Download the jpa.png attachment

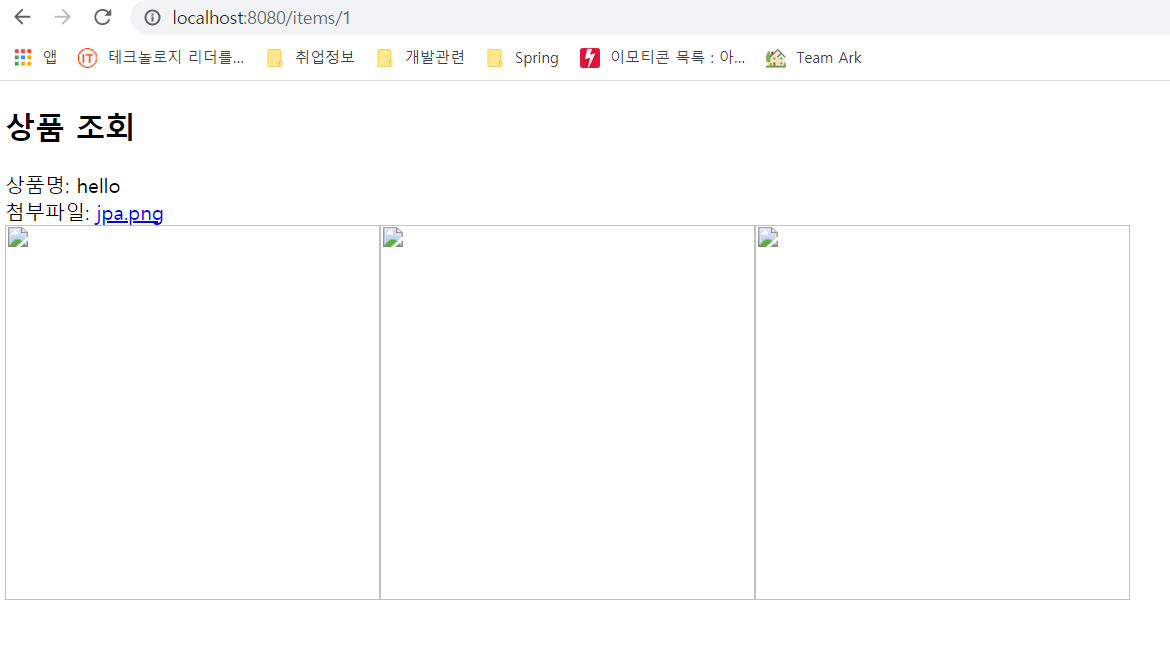[x=129, y=213]
